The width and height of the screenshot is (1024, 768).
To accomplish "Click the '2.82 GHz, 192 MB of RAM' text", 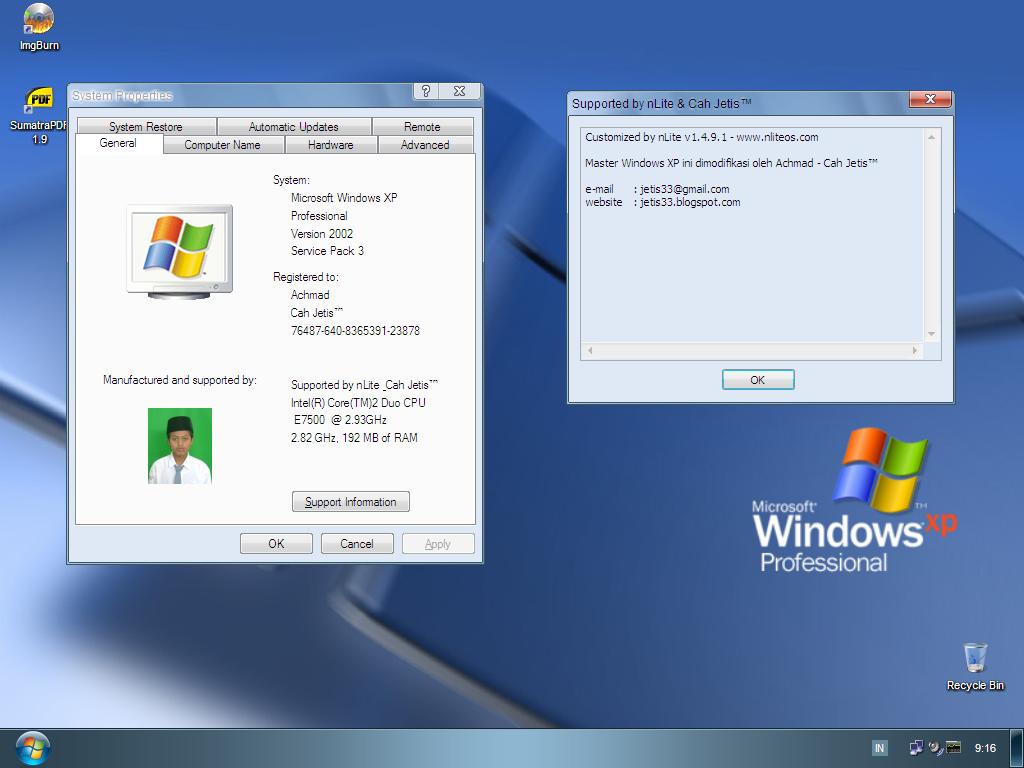I will coord(354,438).
